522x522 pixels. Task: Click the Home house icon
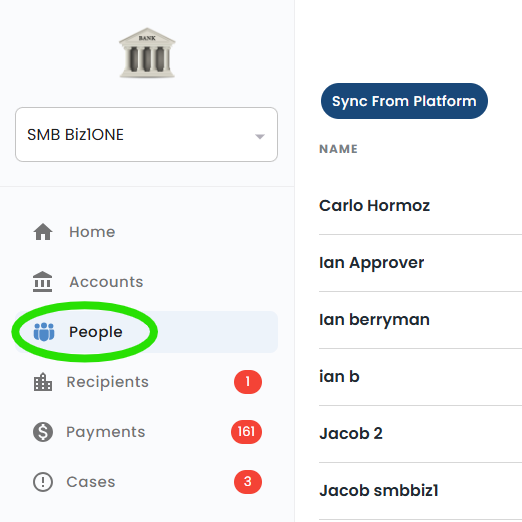click(43, 232)
